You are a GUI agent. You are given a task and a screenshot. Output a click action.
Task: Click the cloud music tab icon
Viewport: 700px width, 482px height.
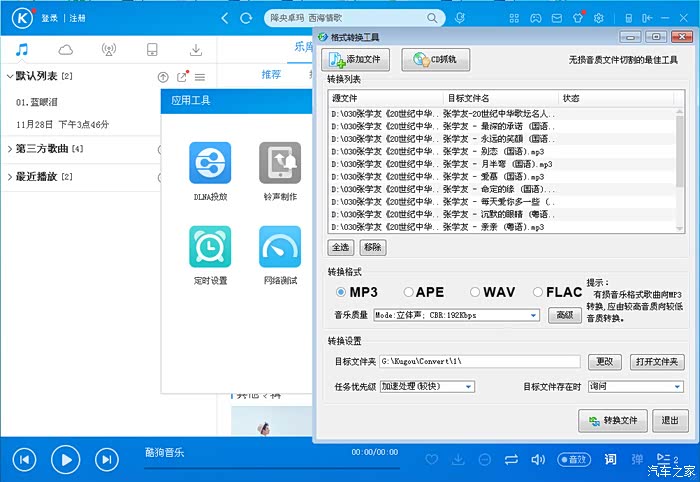pyautogui.click(x=66, y=49)
